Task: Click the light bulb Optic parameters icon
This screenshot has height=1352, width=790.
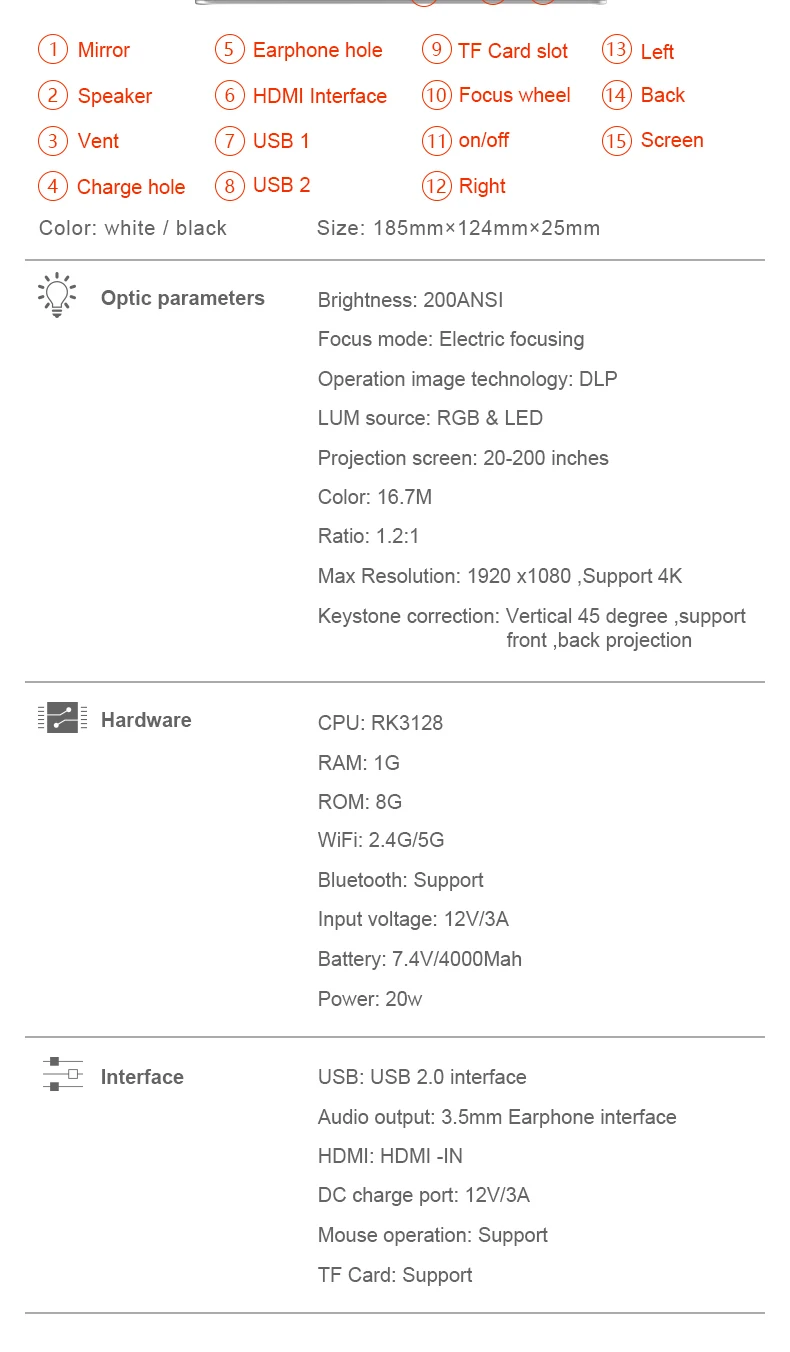Action: (x=57, y=294)
